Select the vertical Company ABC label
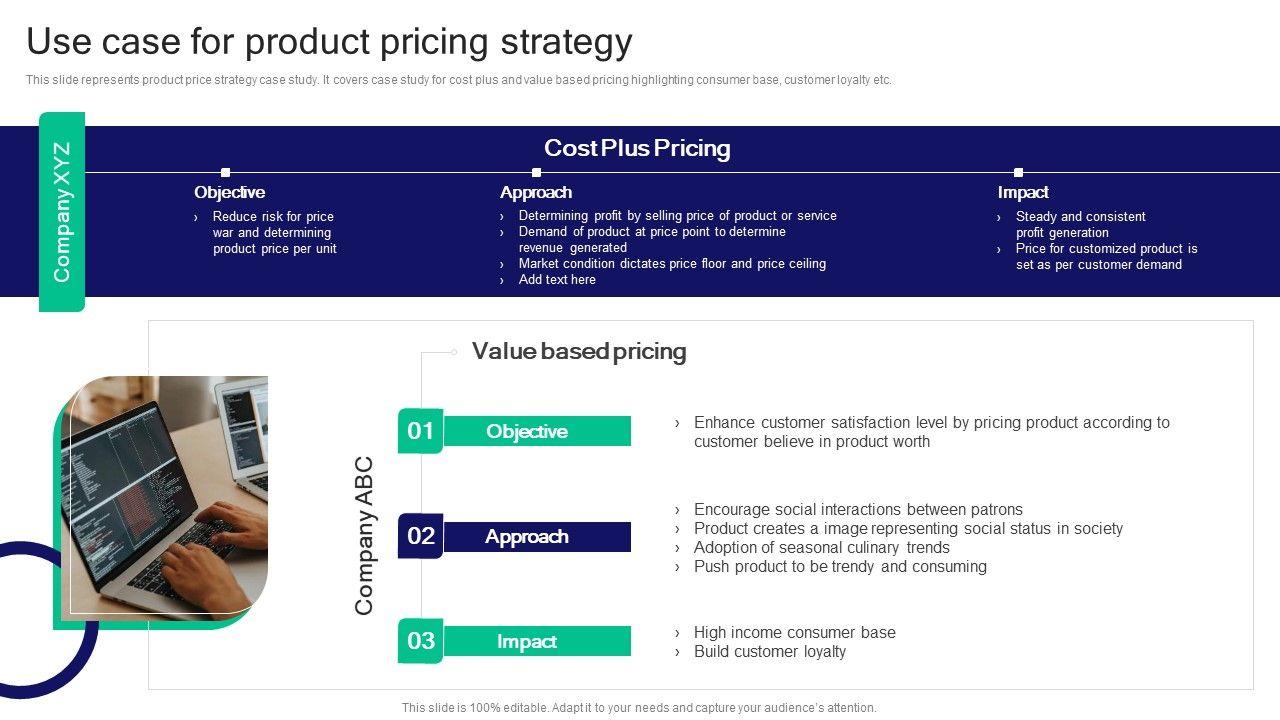 coord(364,536)
